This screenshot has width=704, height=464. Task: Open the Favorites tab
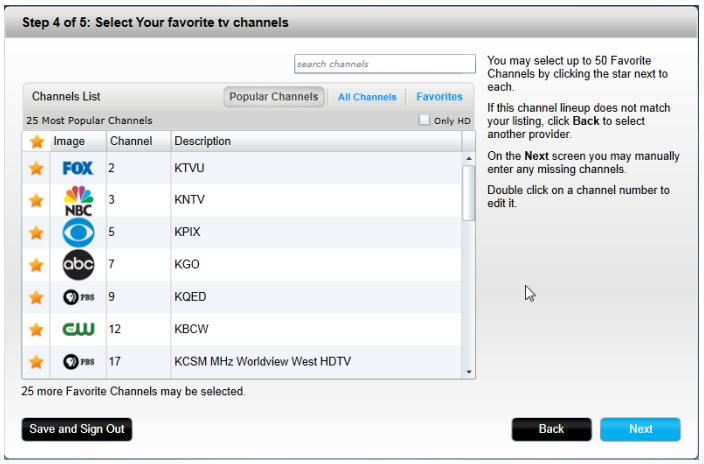pyautogui.click(x=439, y=97)
